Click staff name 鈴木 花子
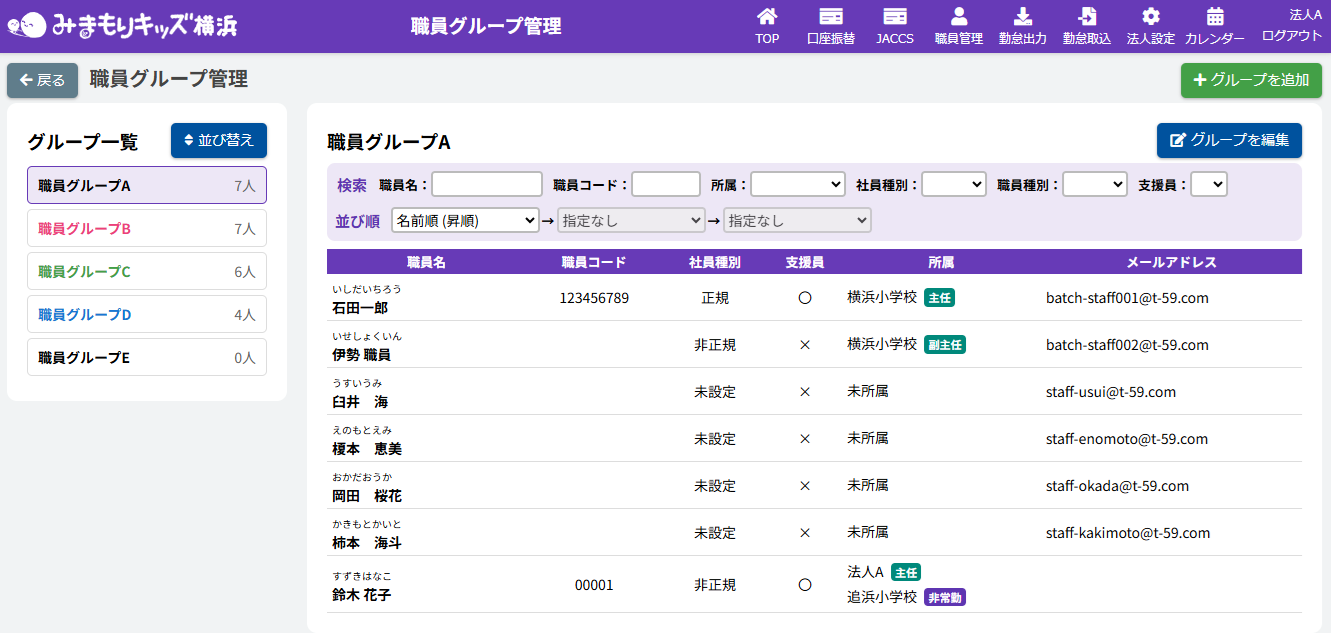 pos(362,595)
